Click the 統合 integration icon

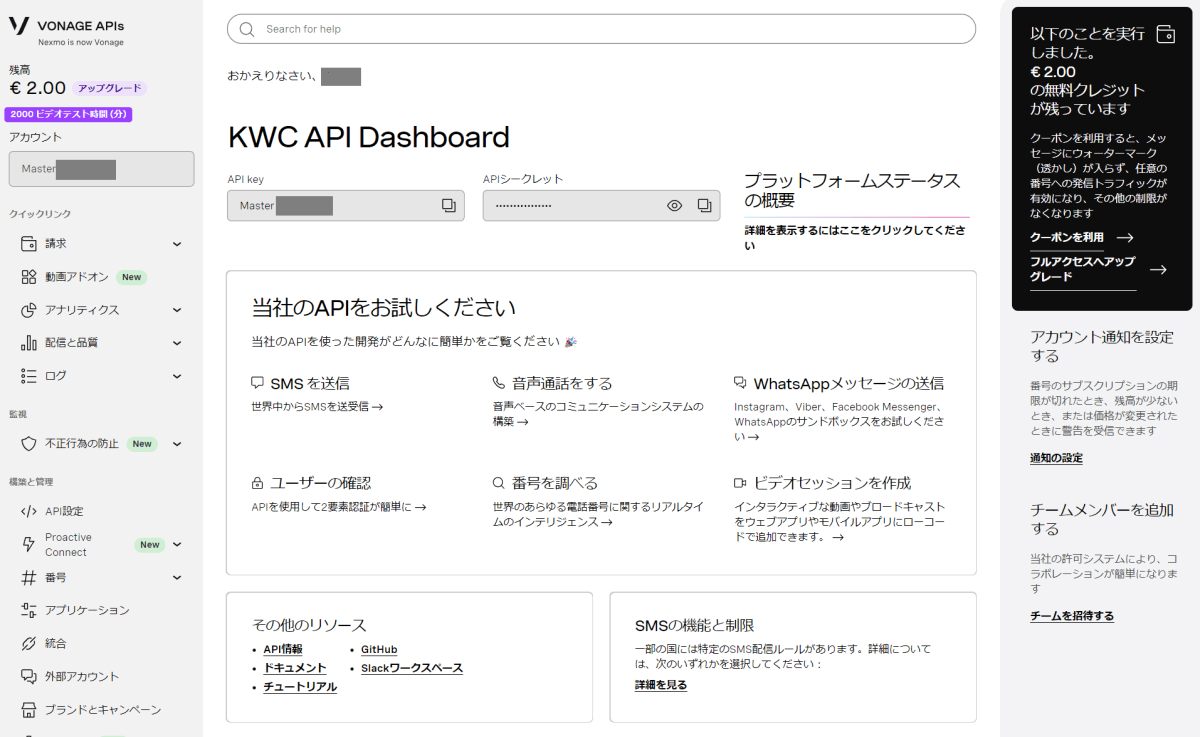28,643
